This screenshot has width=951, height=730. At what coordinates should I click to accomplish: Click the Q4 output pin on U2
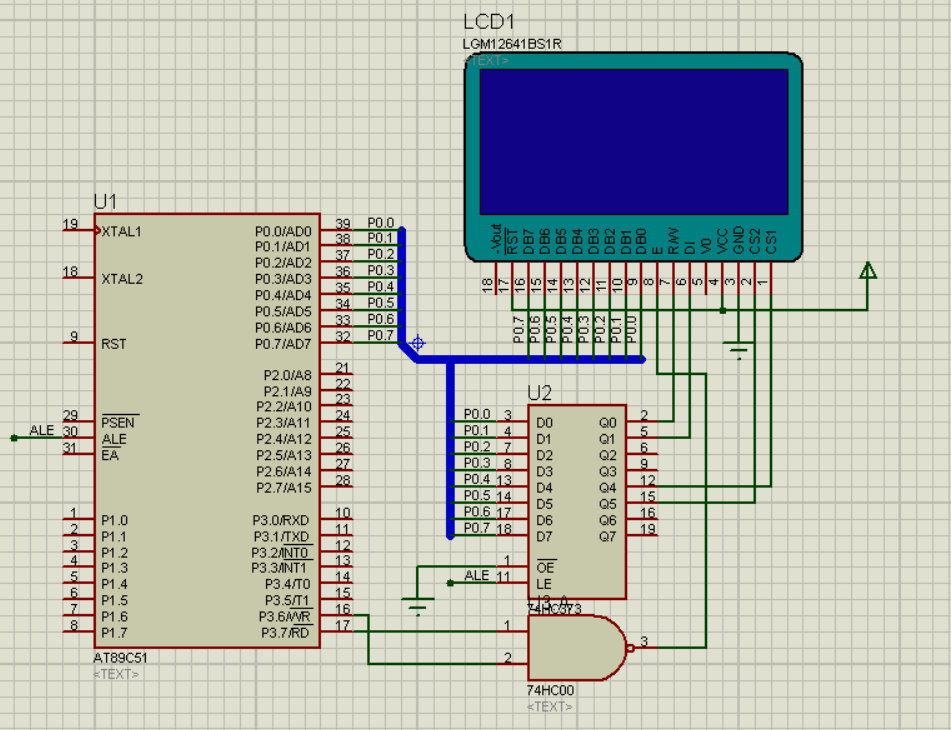point(642,485)
